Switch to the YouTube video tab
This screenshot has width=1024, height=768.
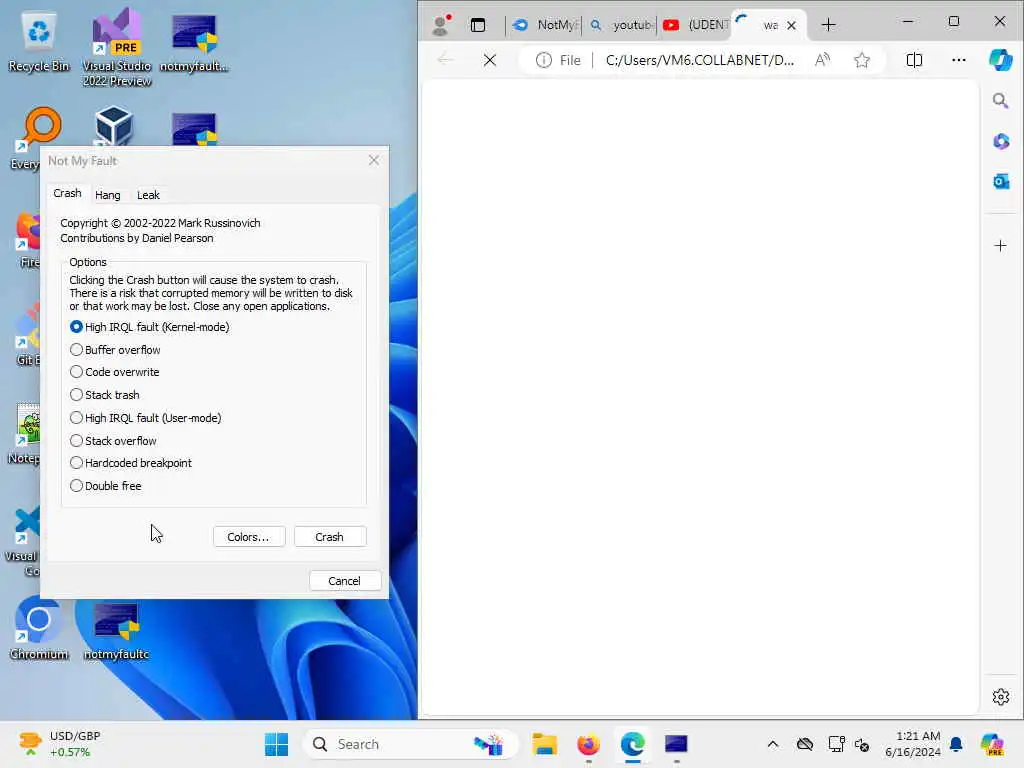click(695, 25)
